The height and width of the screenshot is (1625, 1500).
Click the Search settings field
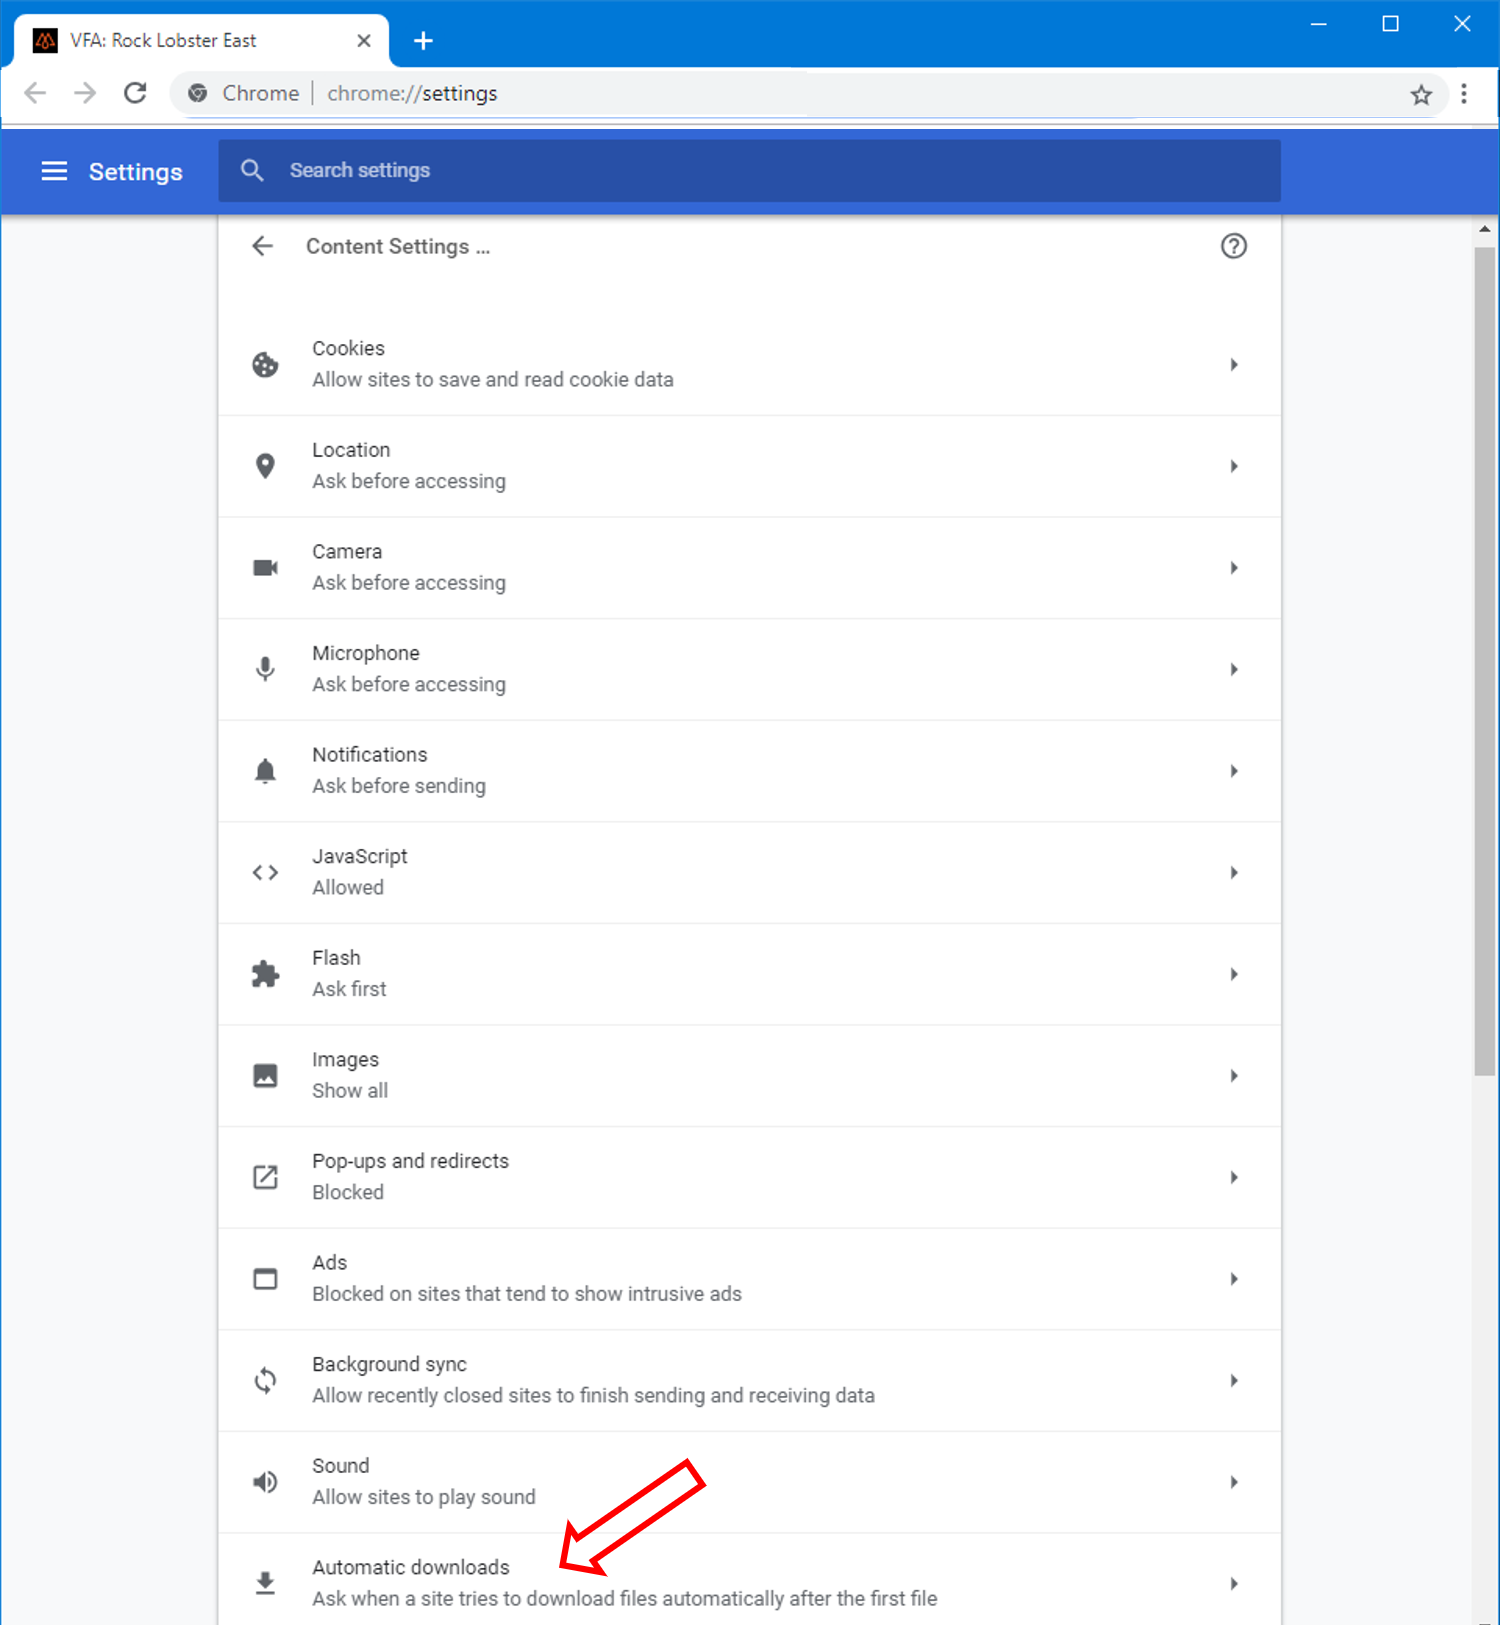click(x=750, y=170)
